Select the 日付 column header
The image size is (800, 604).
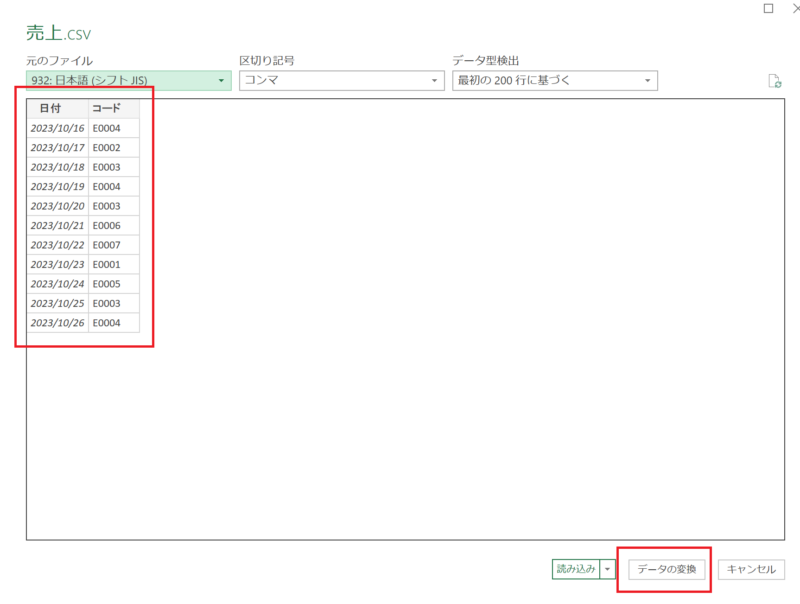[x=57, y=108]
